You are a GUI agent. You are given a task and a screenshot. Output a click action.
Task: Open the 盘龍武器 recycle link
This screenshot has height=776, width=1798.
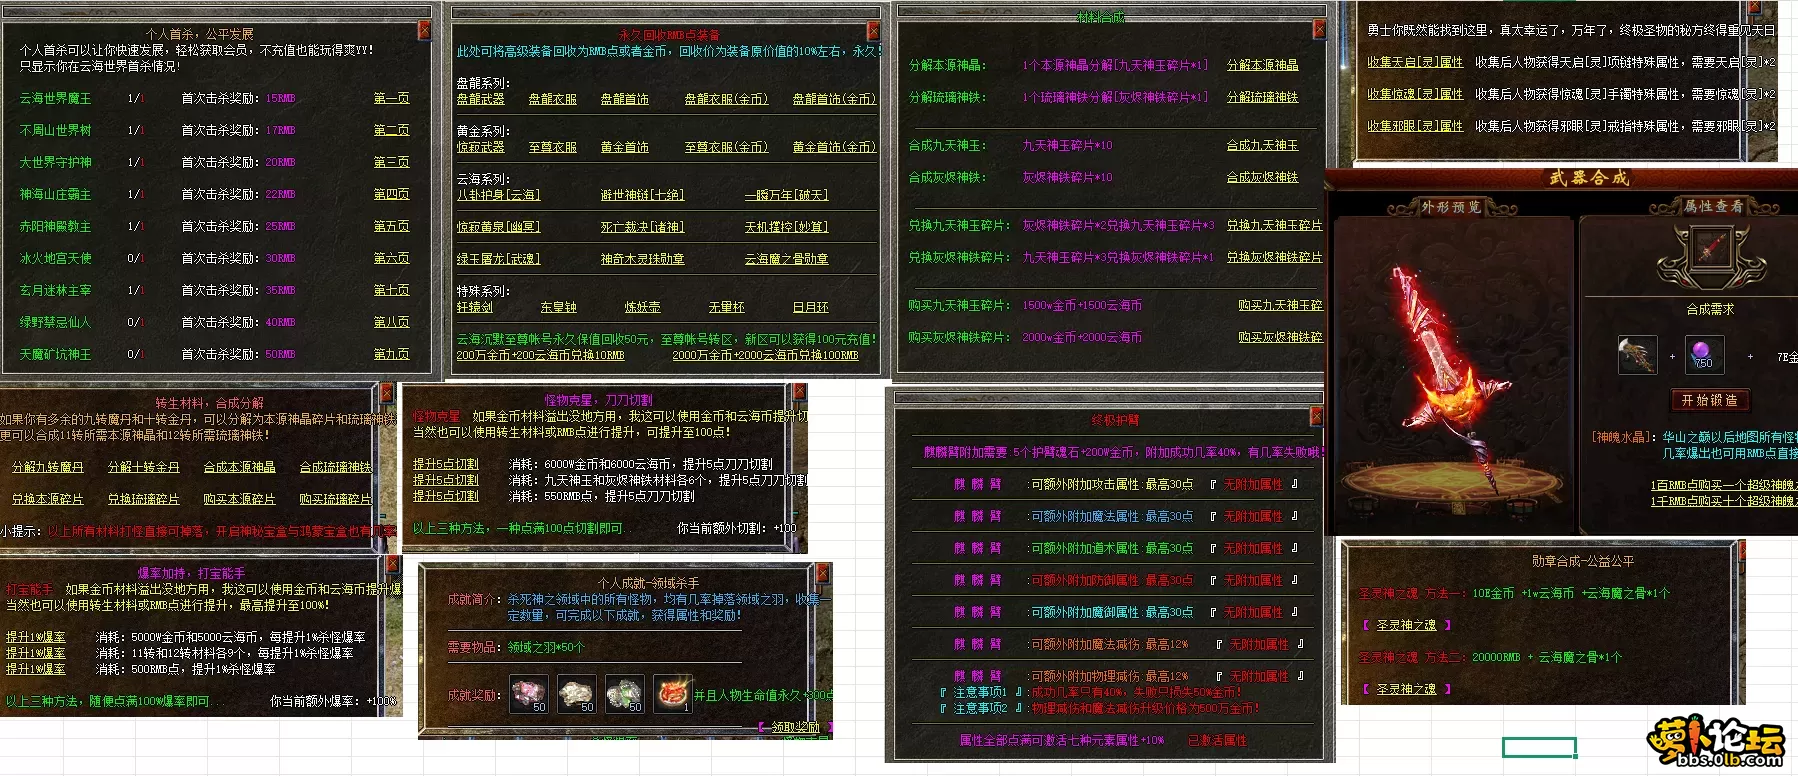point(480,99)
